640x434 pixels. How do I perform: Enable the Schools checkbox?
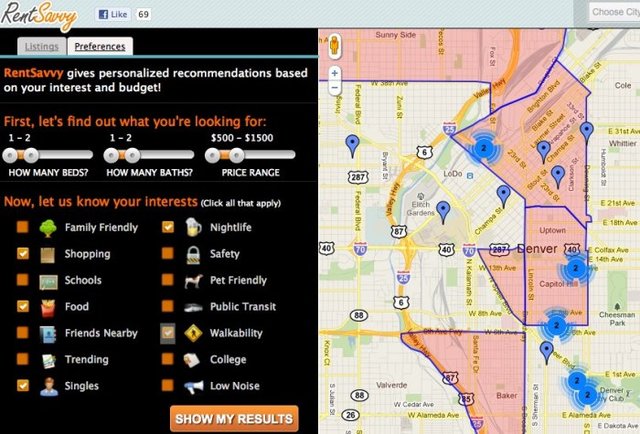pos(22,280)
